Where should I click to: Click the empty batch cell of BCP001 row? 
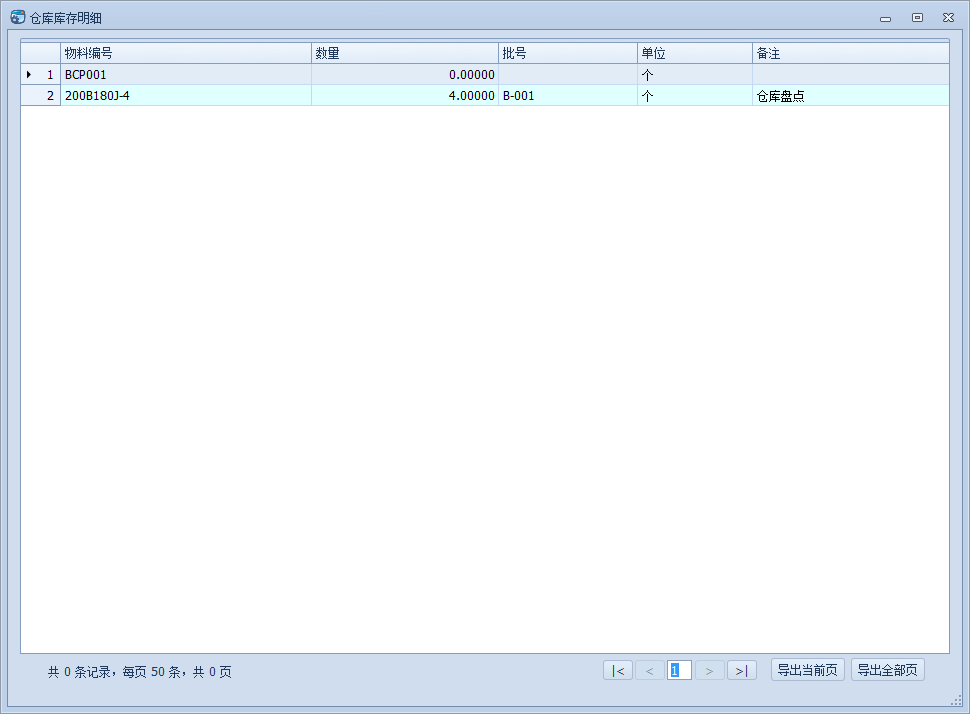coord(568,75)
